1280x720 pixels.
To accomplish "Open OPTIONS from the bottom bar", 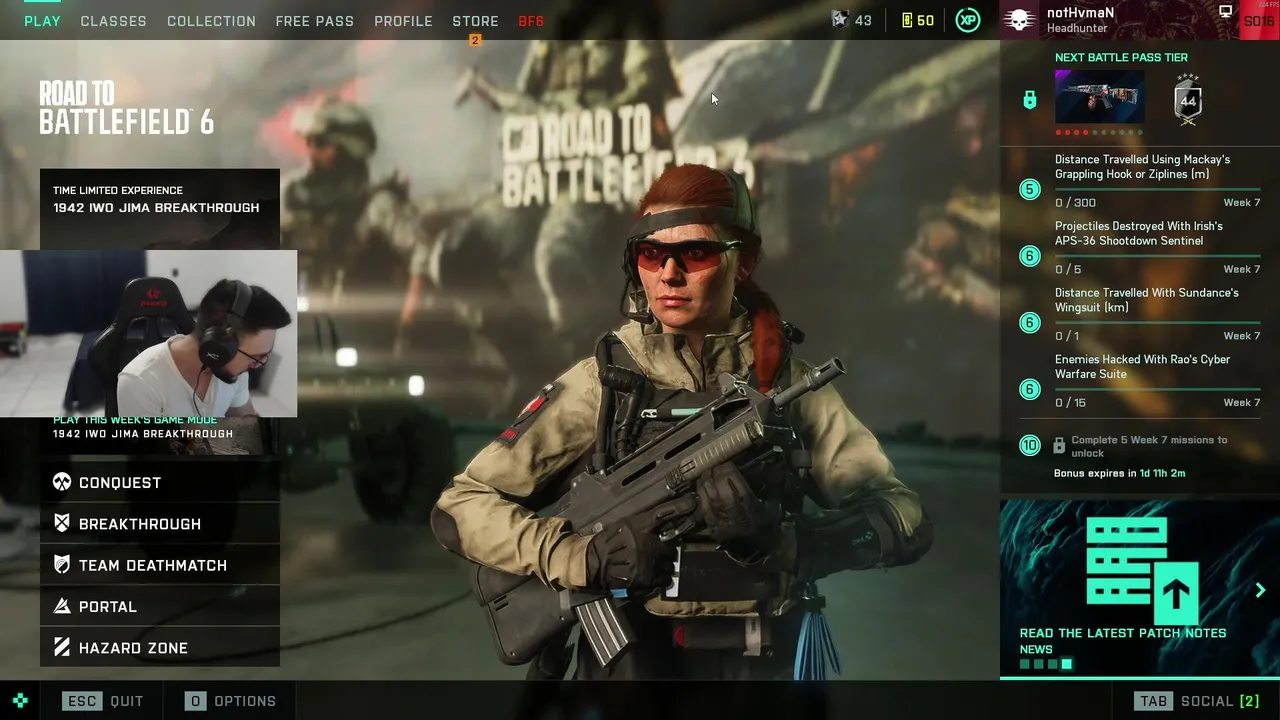I will pyautogui.click(x=231, y=701).
